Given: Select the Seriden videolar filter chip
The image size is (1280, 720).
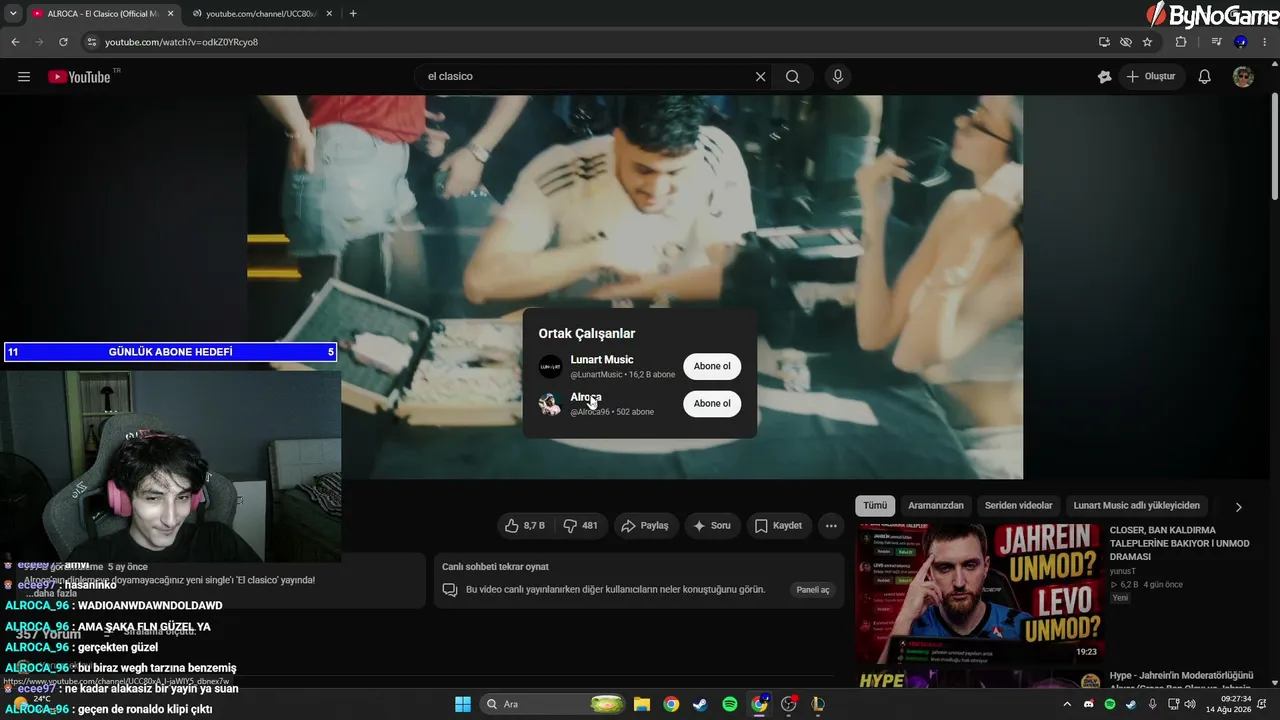Looking at the screenshot, I should (x=1018, y=506).
